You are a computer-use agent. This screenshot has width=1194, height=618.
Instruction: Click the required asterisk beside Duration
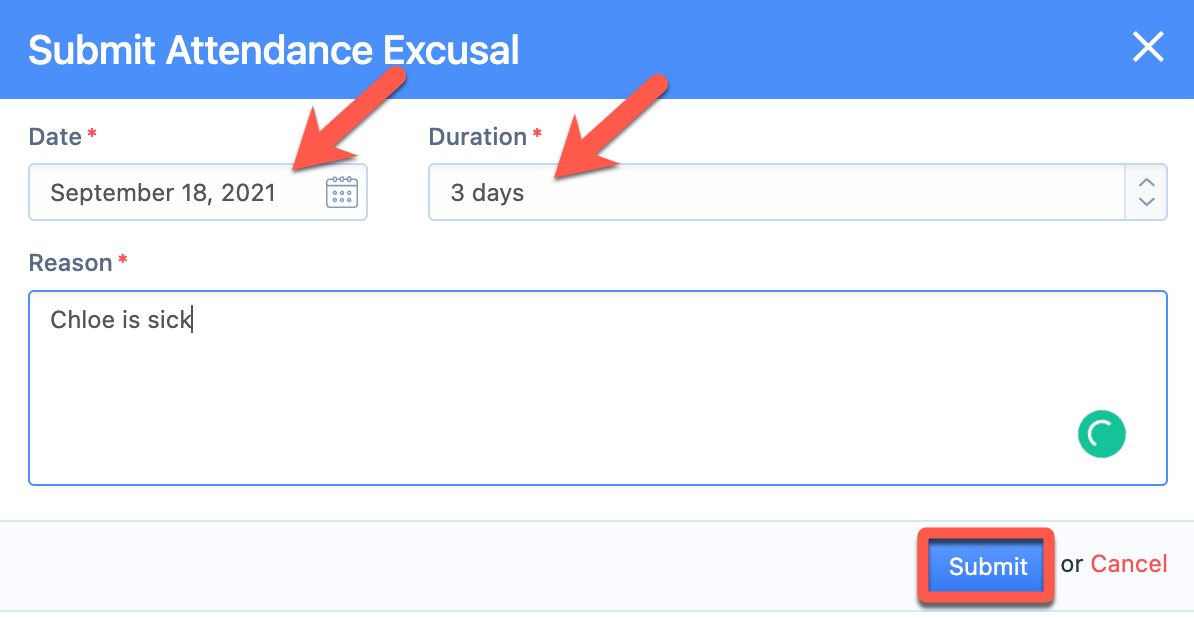pos(537,135)
